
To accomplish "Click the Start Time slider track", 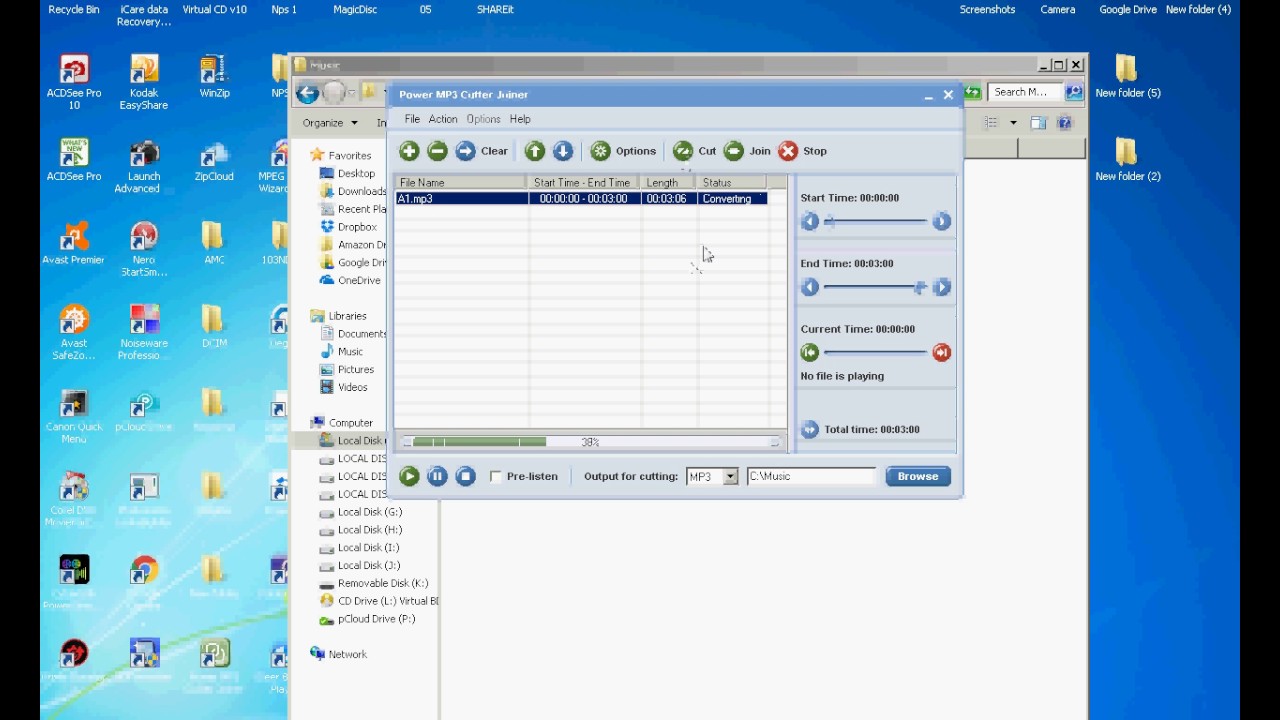I will 876,222.
